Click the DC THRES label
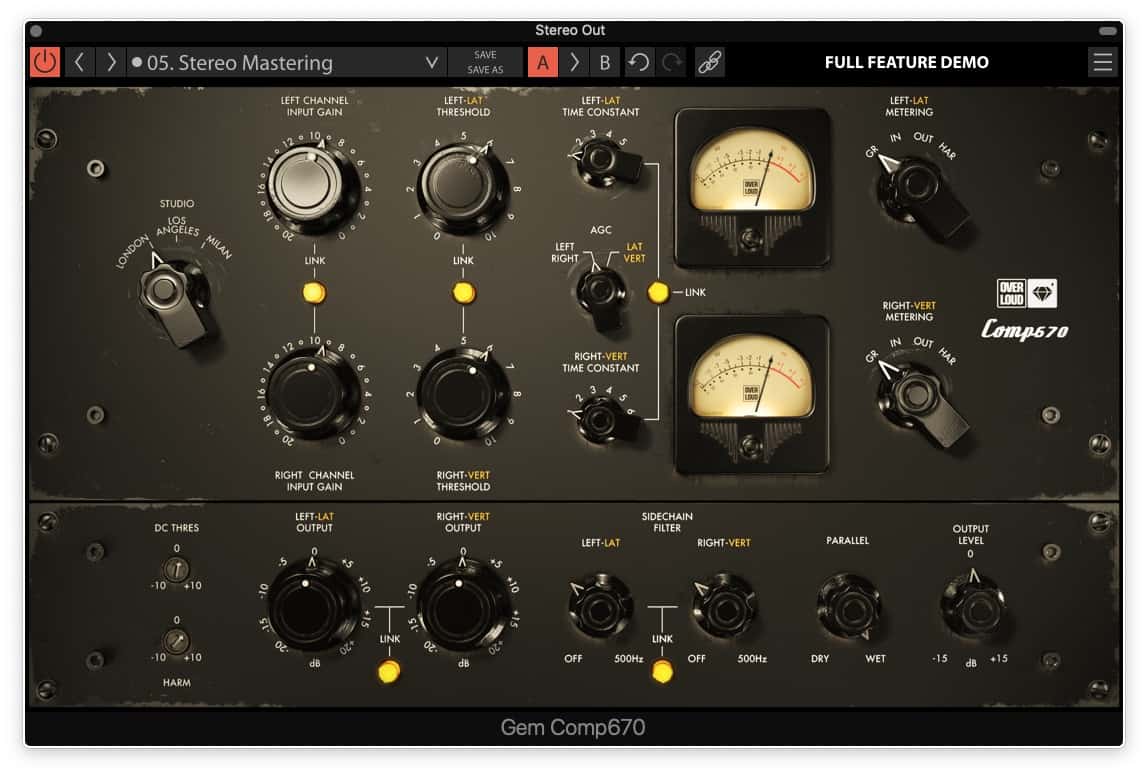Viewport: 1148px width, 775px height. tap(176, 528)
